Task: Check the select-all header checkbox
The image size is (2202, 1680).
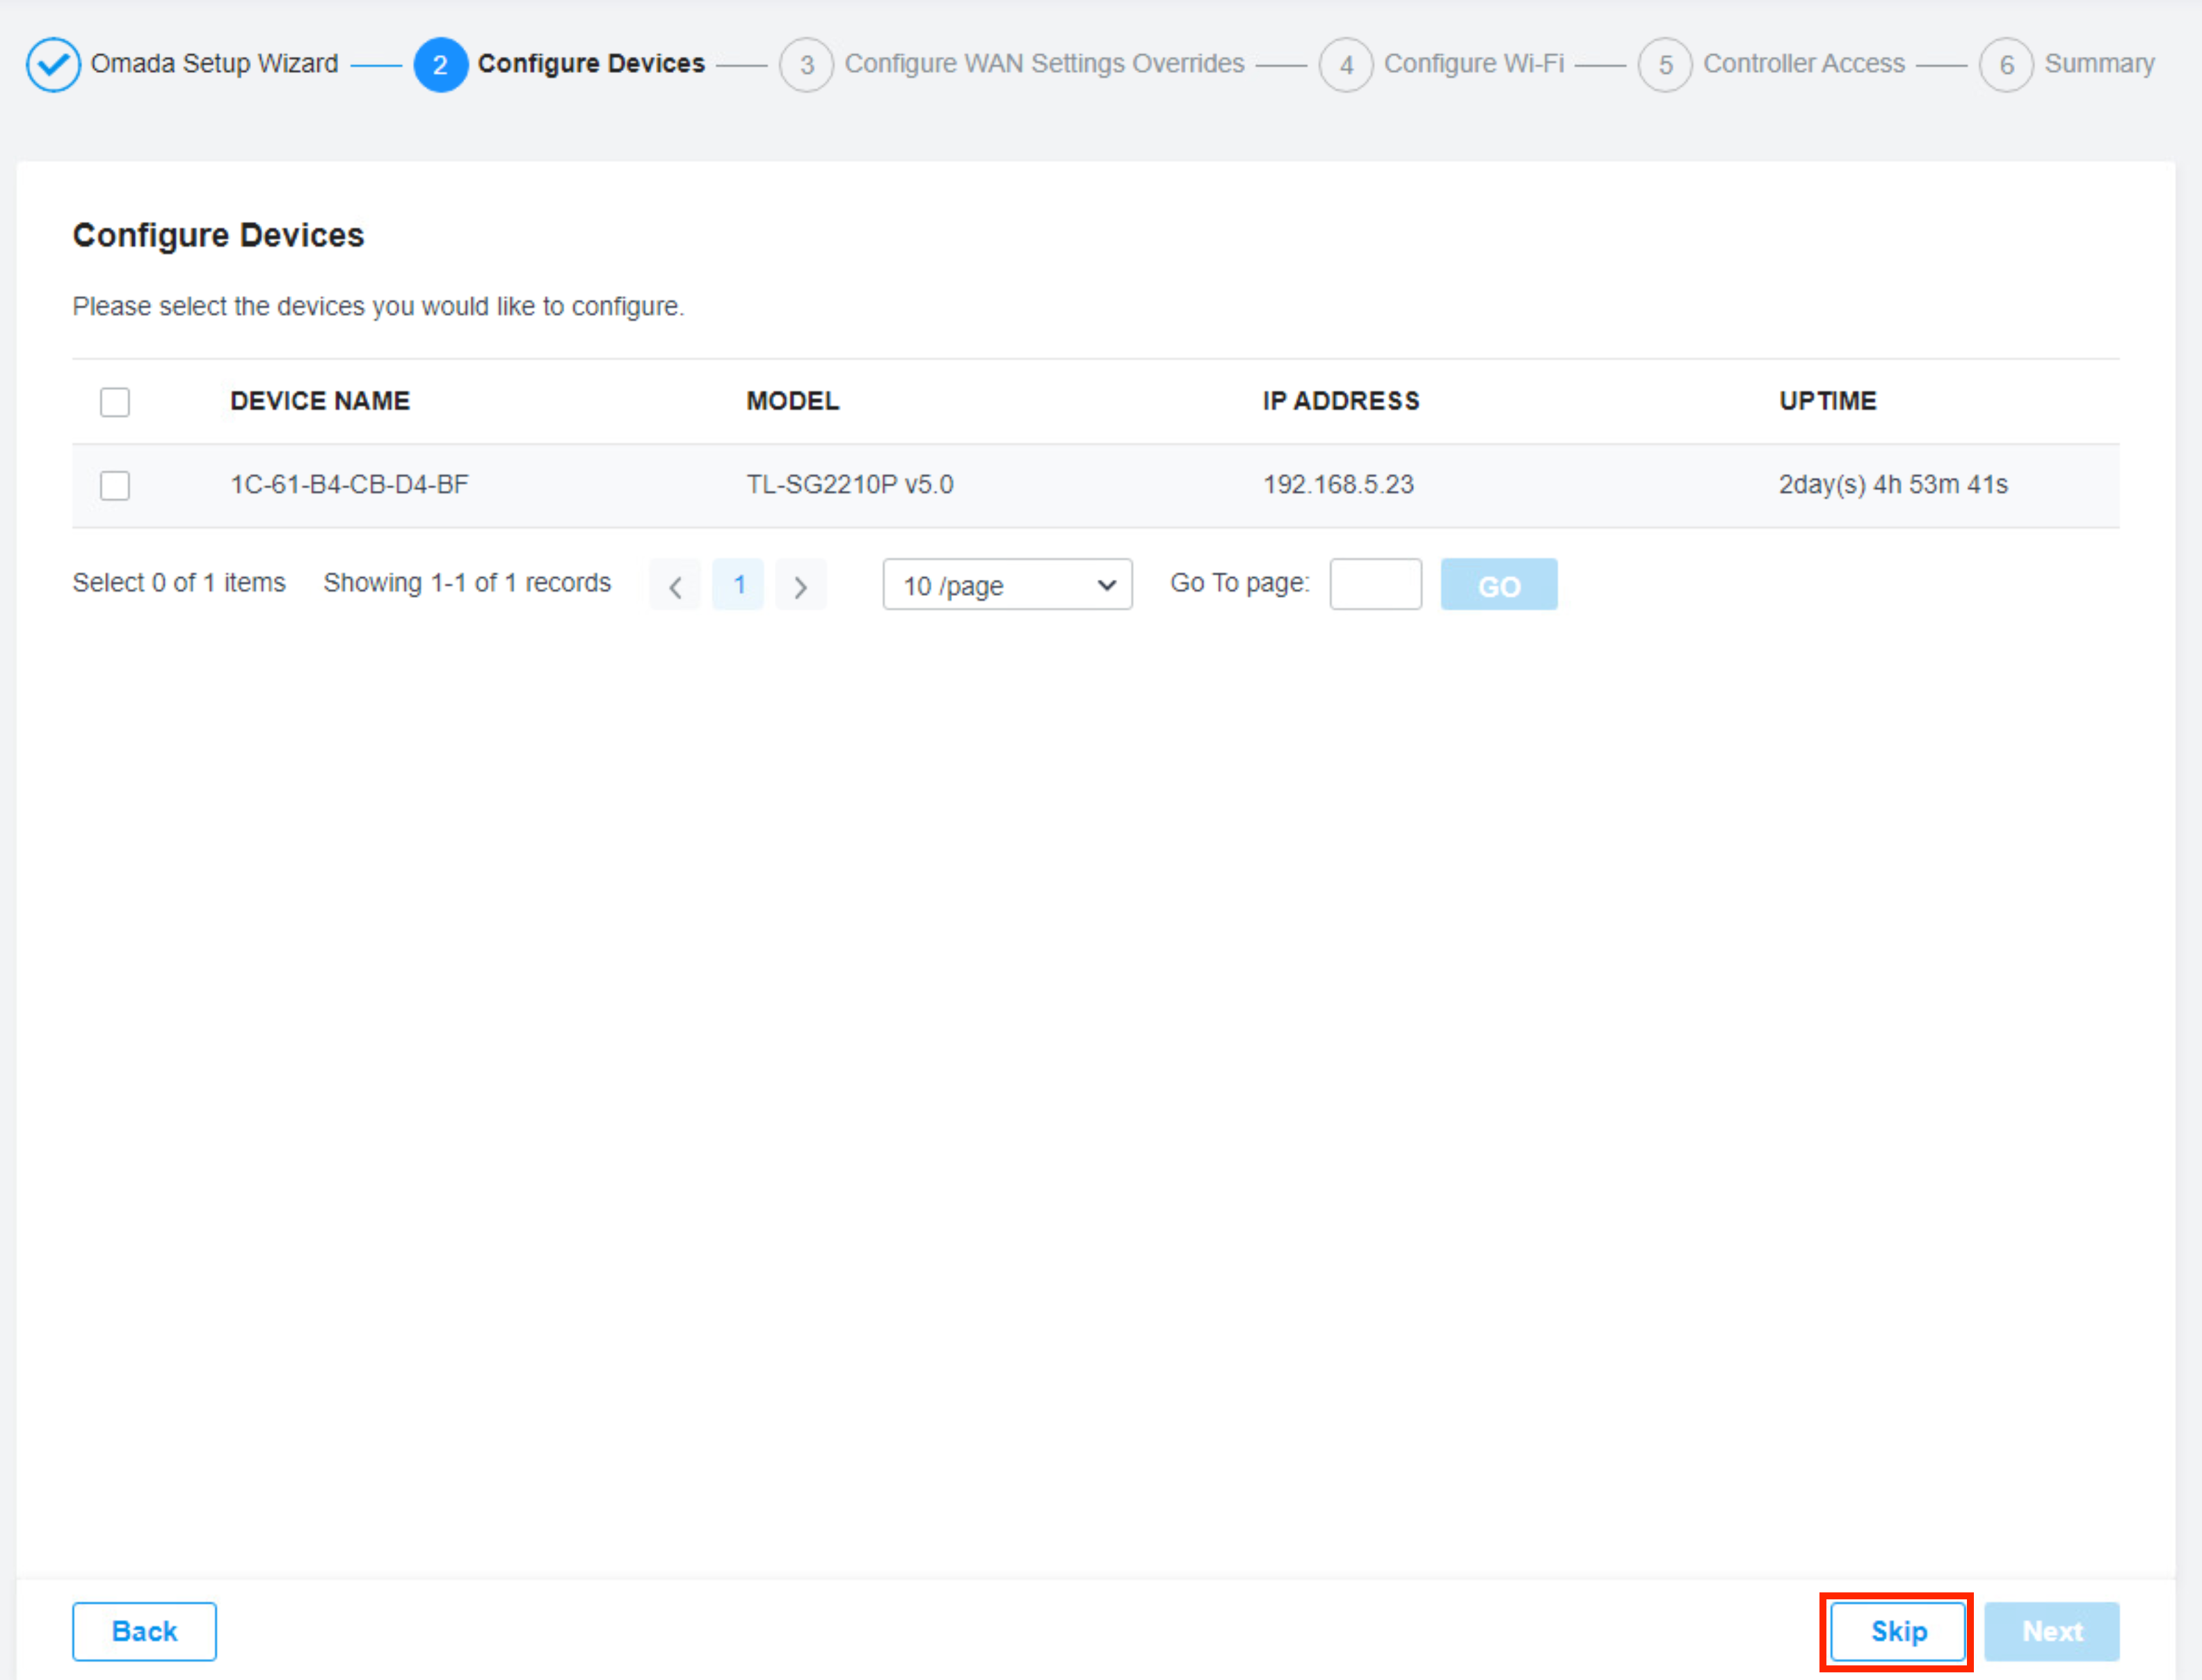Action: 115,402
